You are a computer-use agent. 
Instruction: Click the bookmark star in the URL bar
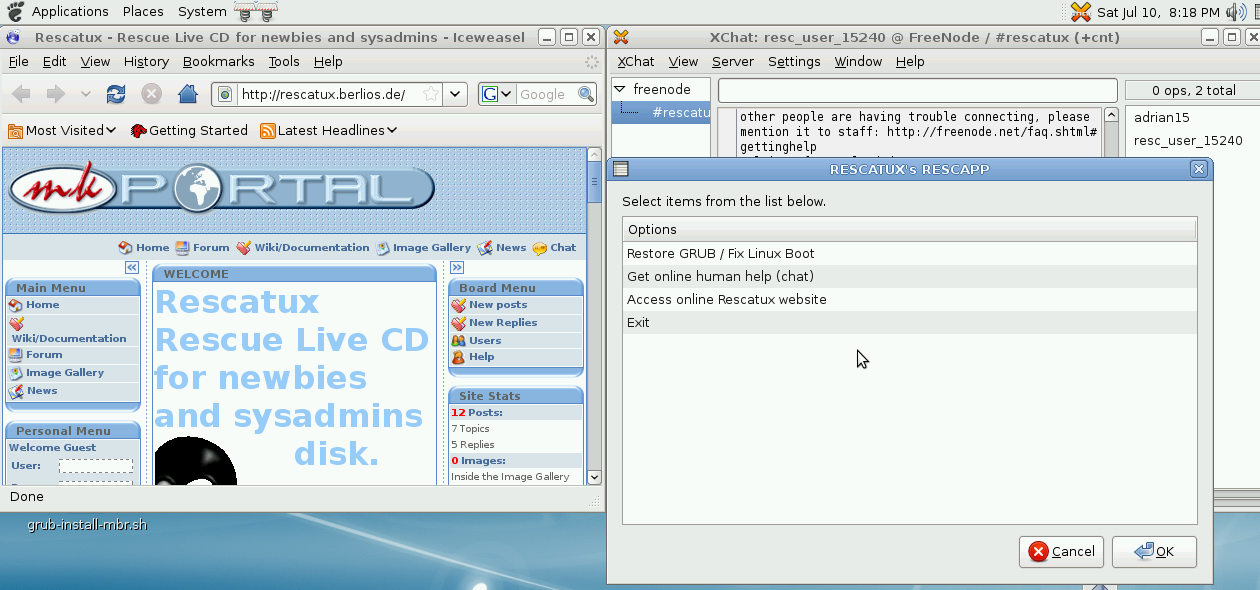point(430,95)
